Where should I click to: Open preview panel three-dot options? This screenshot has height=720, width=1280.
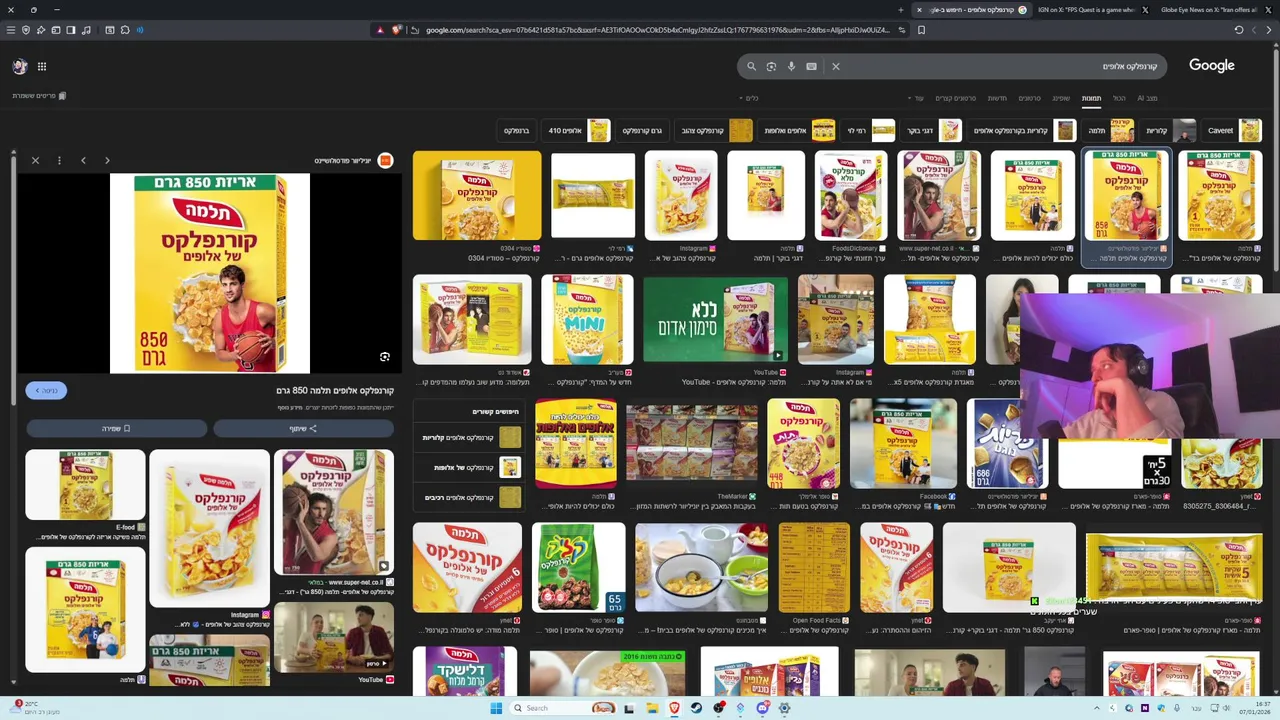click(x=59, y=160)
